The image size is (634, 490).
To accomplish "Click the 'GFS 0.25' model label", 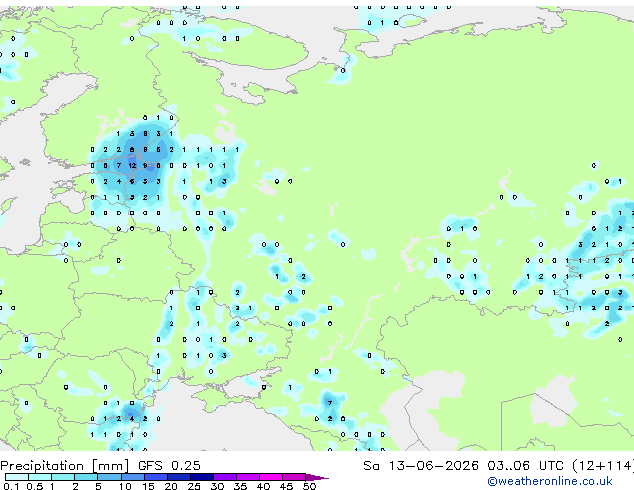I will coord(169,466).
